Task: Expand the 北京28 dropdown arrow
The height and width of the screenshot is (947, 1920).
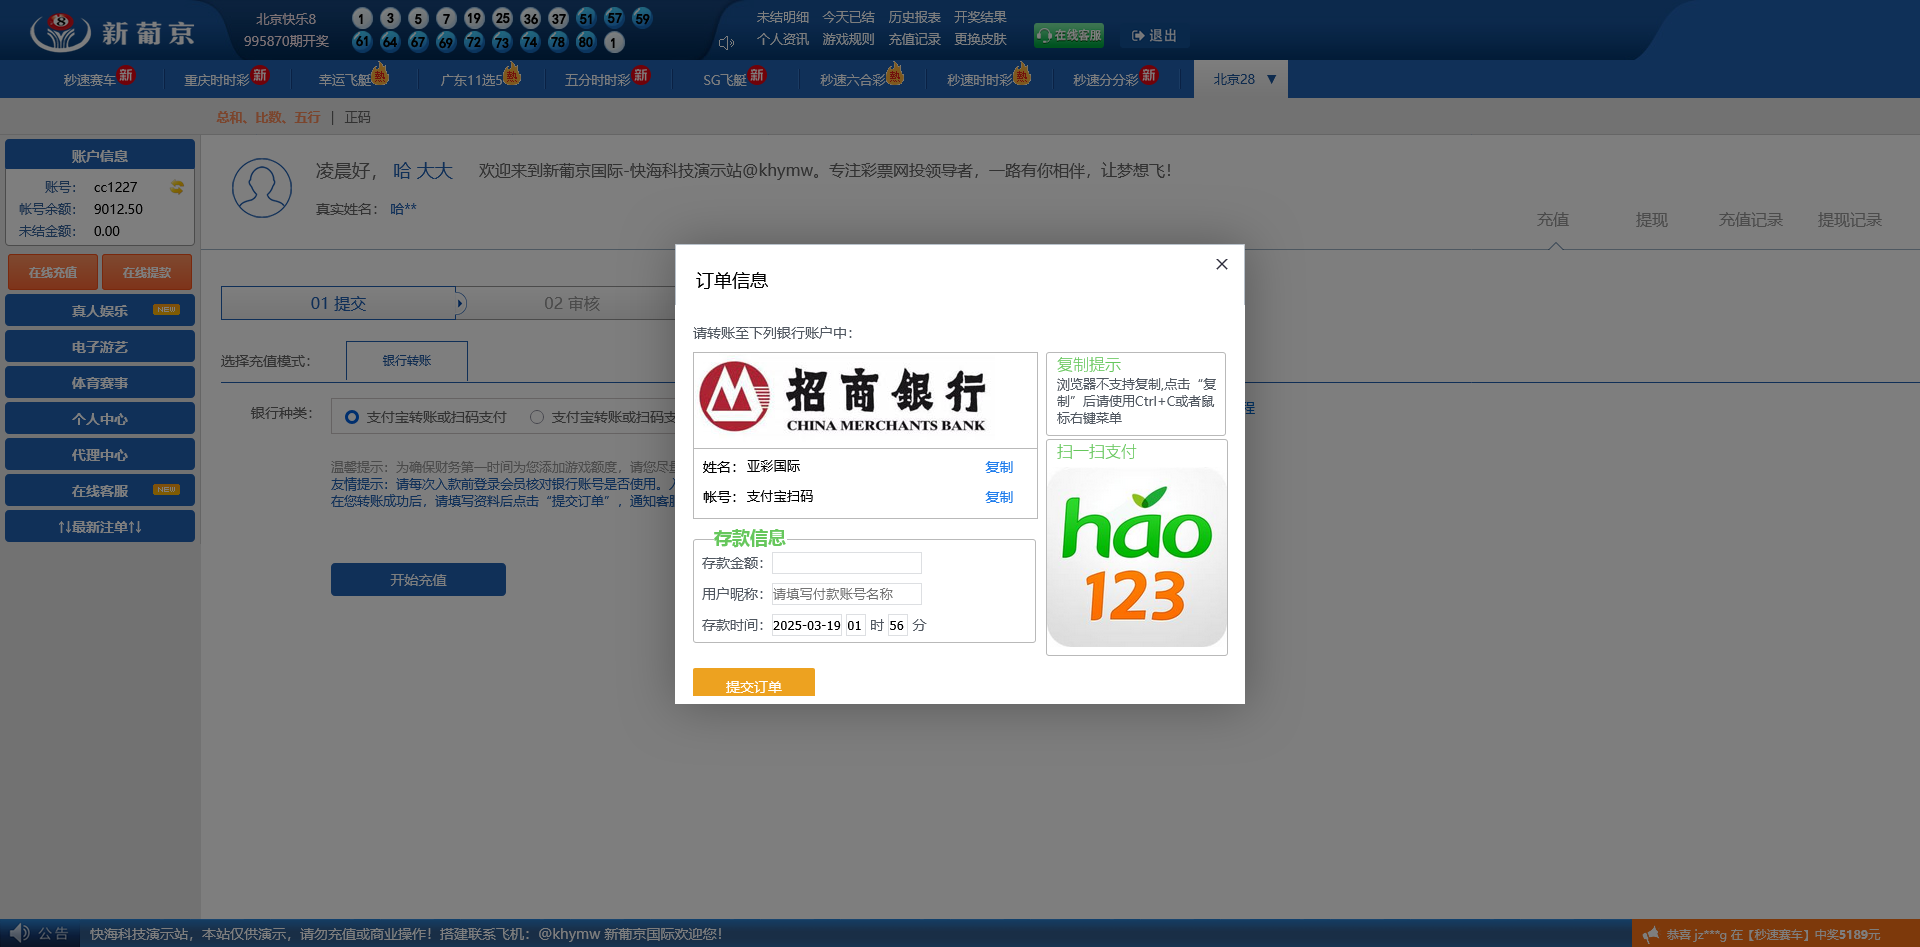Action: point(1272,79)
